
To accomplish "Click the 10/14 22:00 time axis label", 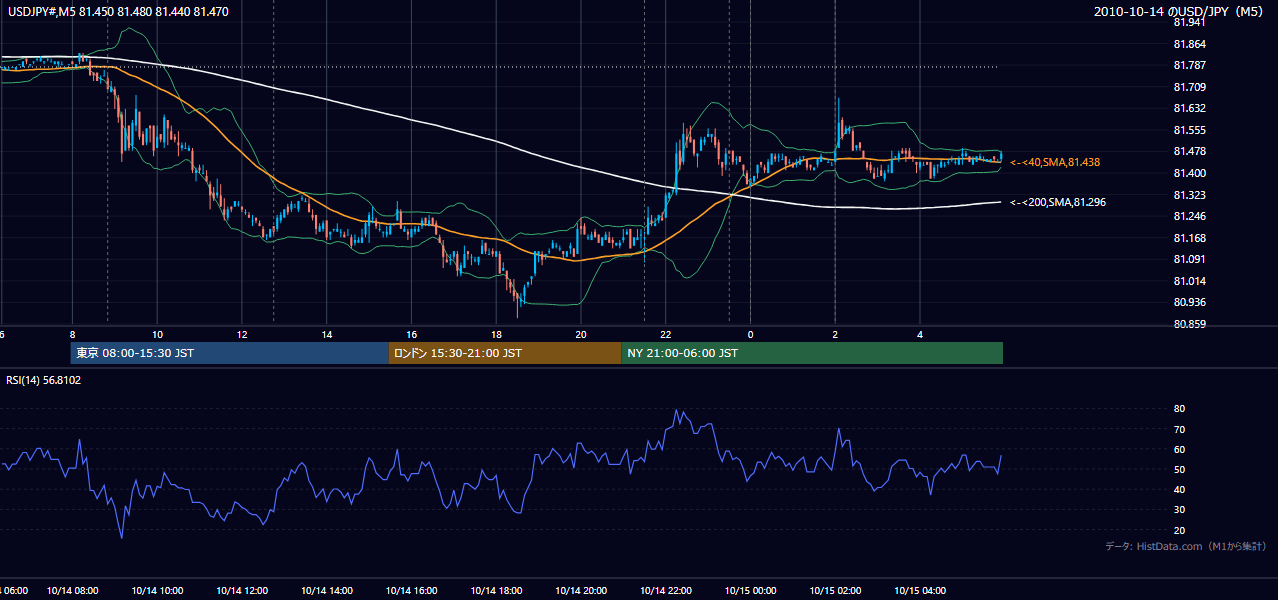I will coord(666,591).
